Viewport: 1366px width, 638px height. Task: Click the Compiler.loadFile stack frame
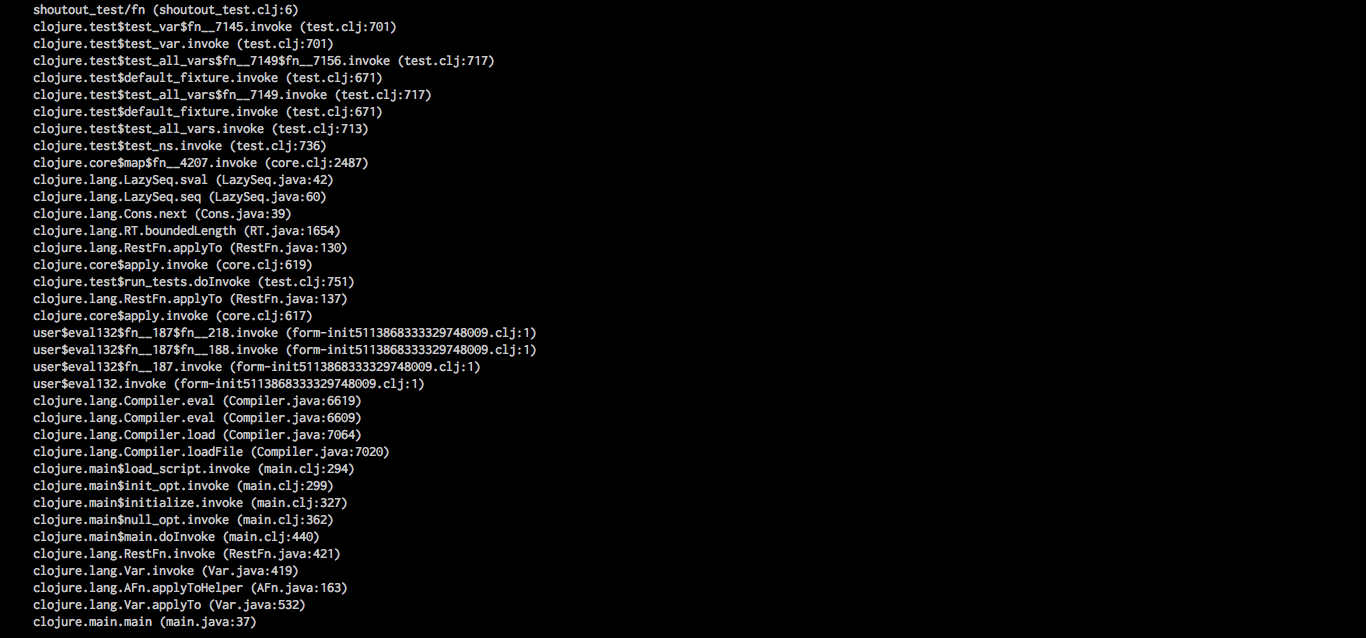pos(211,452)
